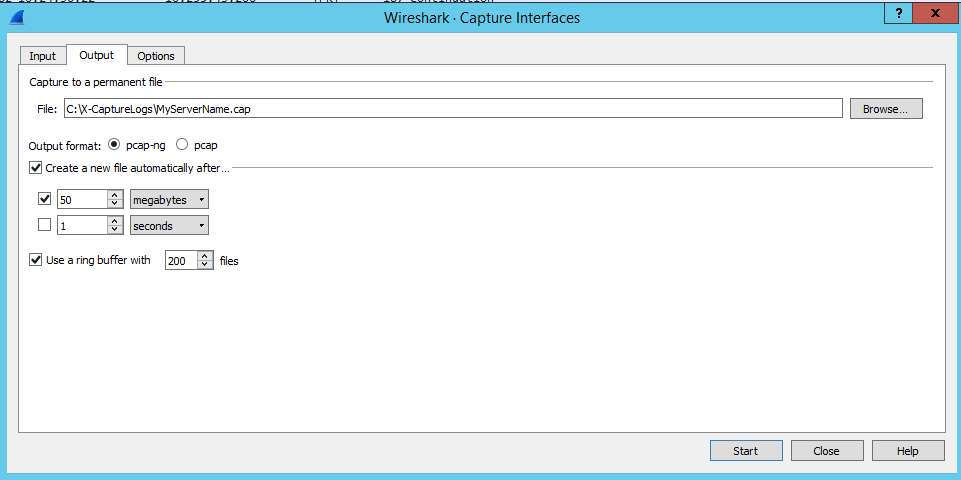This screenshot has height=480, width=961.
Task: Select the Output tab
Action: pos(97,55)
